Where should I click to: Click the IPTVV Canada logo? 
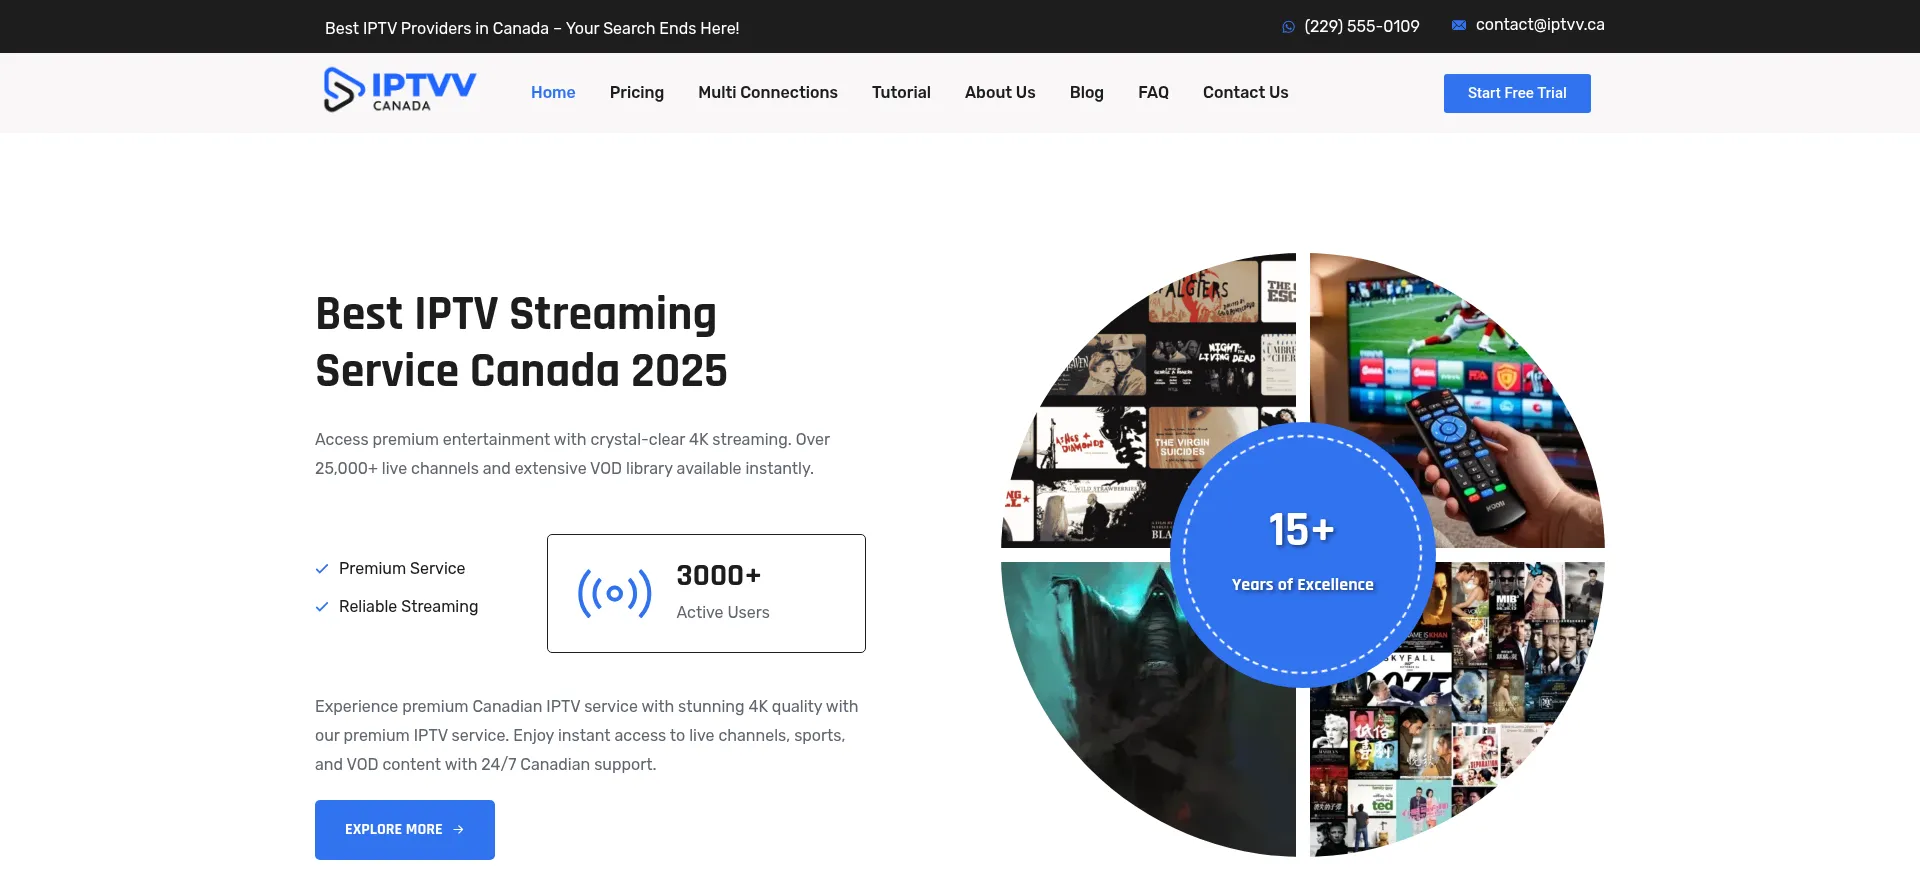[399, 90]
